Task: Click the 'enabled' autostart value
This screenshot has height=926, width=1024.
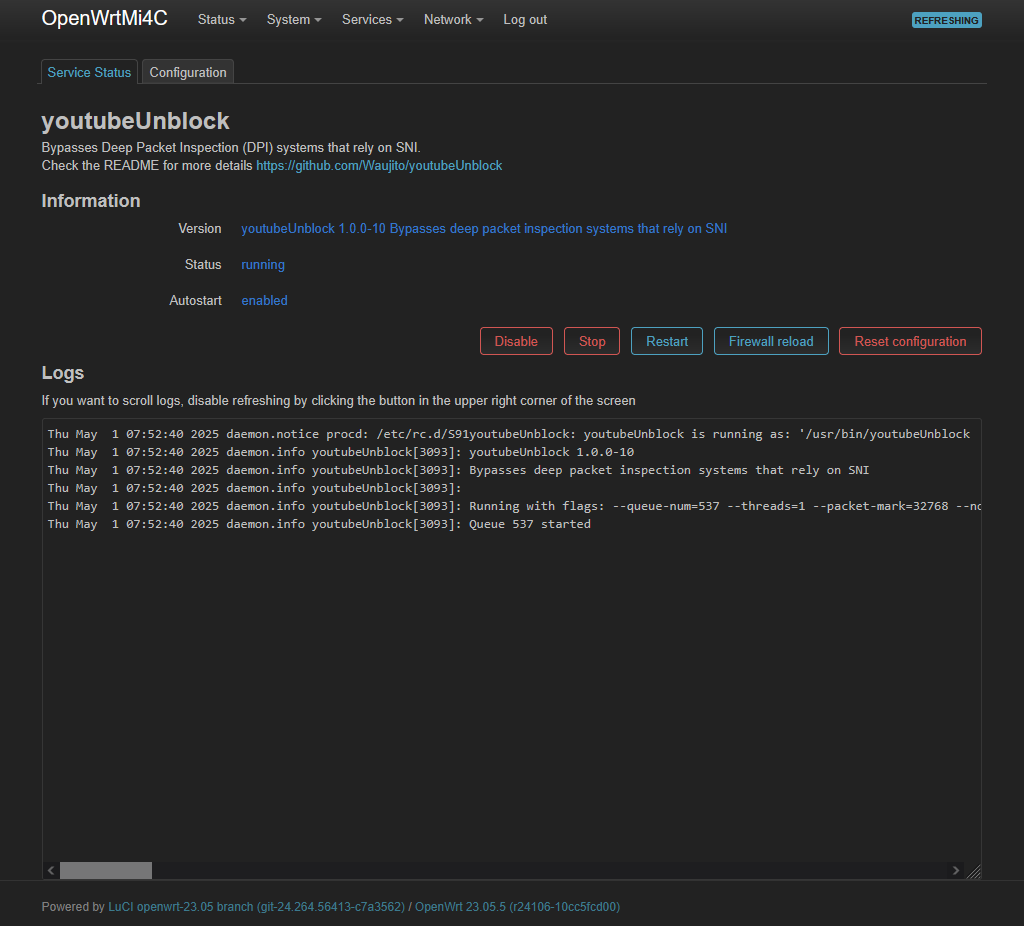Action: [264, 300]
